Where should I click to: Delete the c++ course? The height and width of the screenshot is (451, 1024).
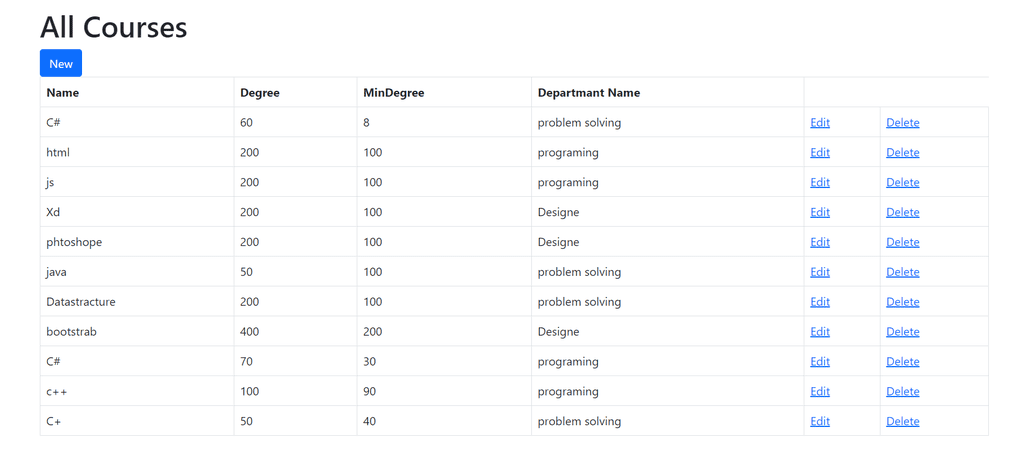(903, 392)
